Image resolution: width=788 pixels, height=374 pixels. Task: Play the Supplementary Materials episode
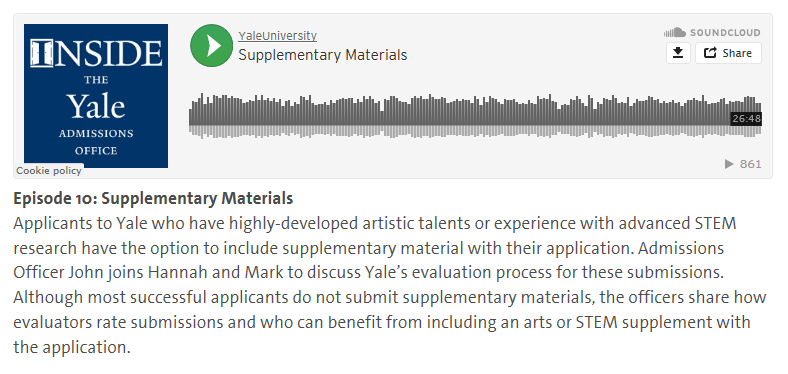coord(211,45)
